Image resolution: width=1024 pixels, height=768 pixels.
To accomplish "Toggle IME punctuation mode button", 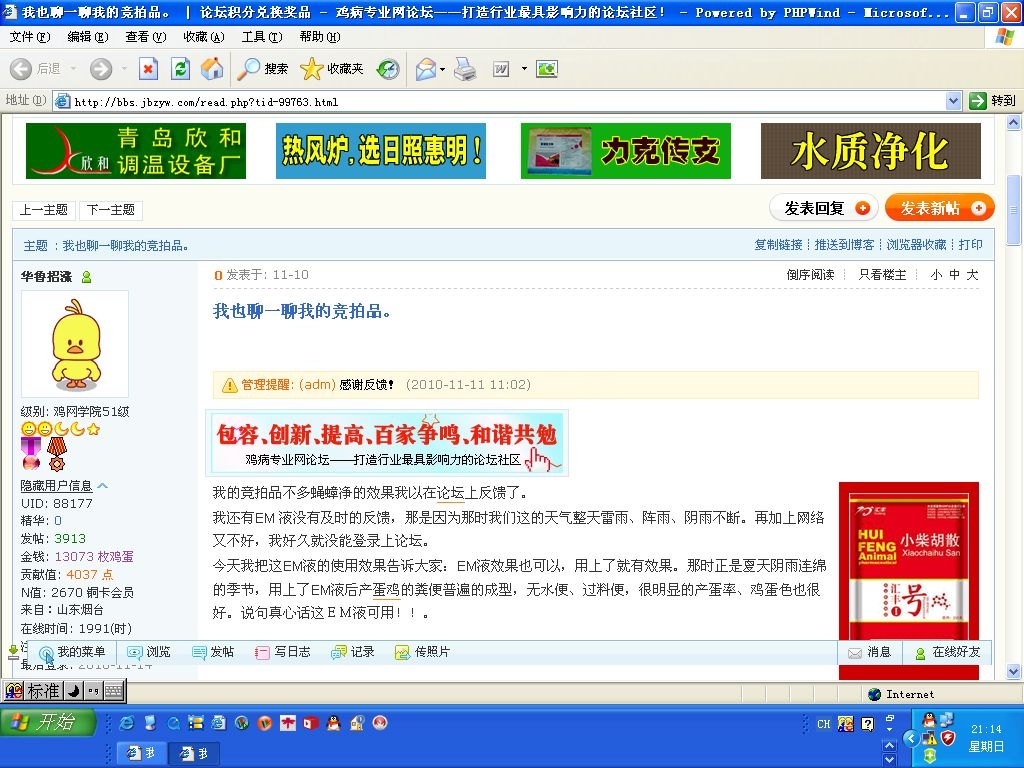I will [93, 691].
